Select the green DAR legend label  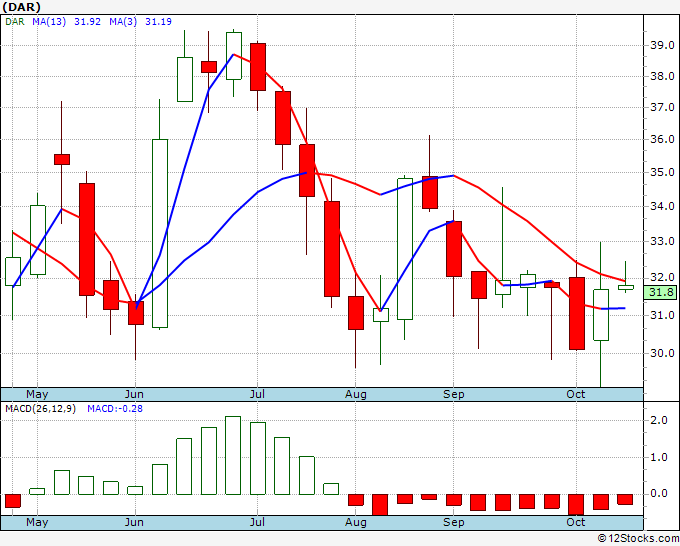click(15, 22)
